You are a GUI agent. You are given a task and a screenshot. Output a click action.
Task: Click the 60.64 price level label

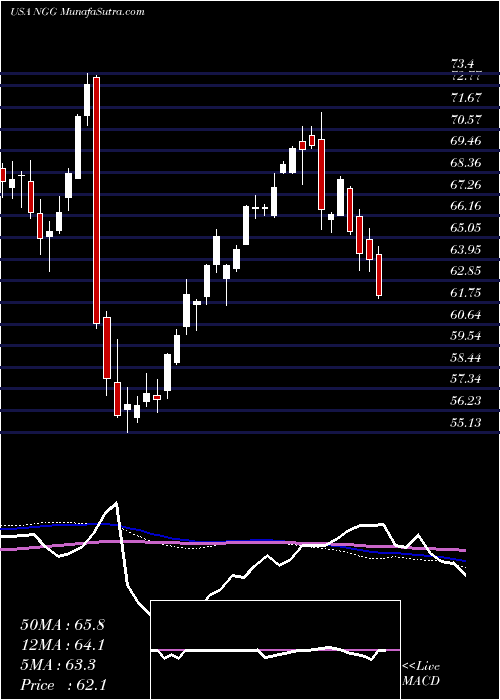click(467, 315)
